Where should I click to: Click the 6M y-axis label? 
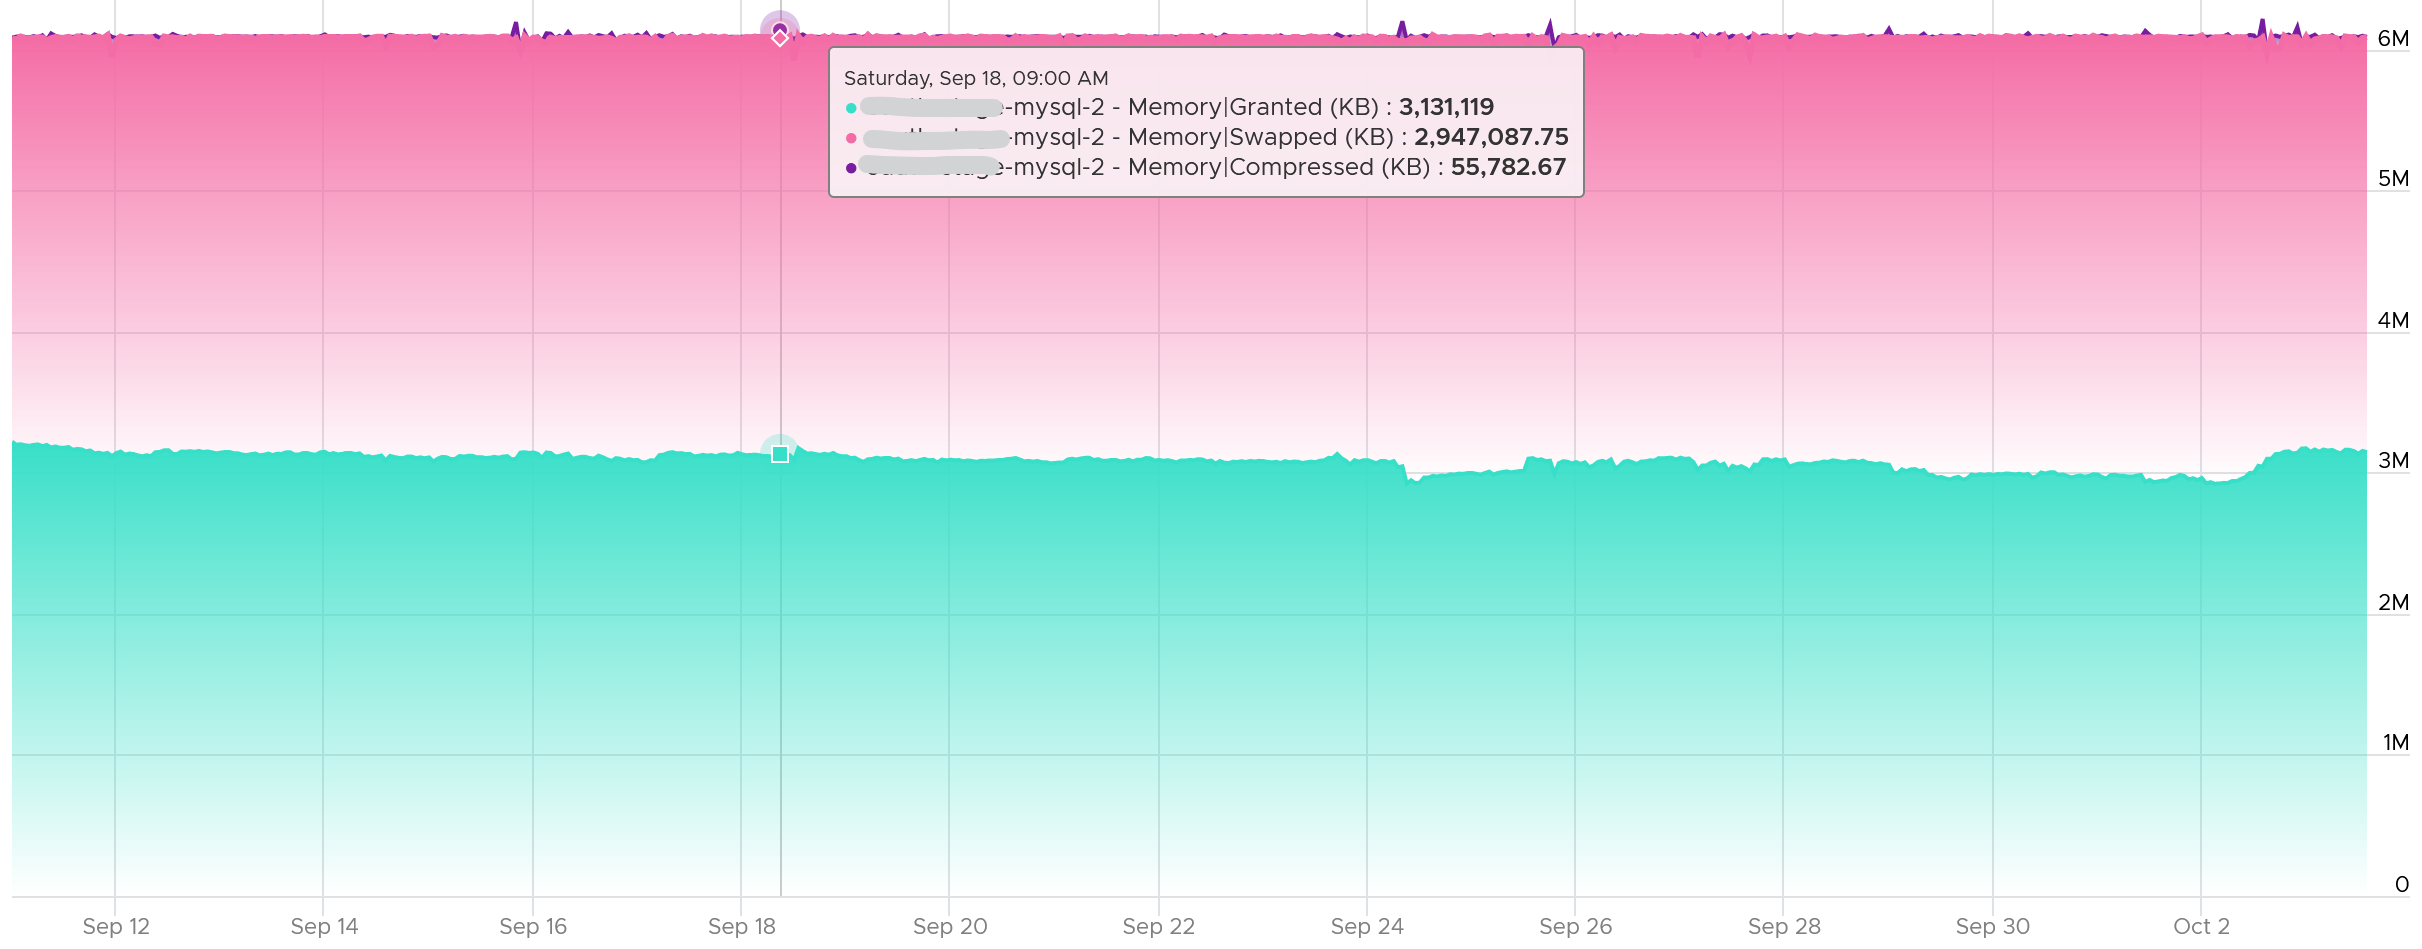[x=2393, y=38]
